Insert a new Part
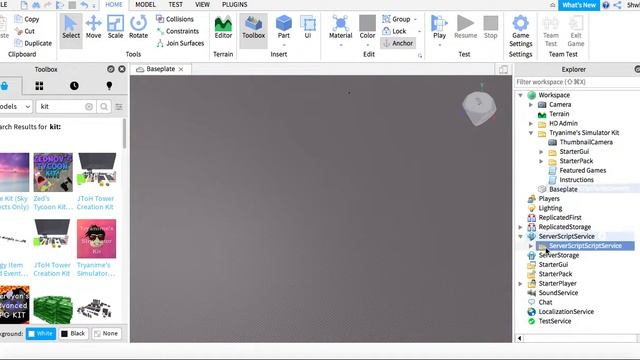This screenshot has height=360, width=640. (284, 27)
